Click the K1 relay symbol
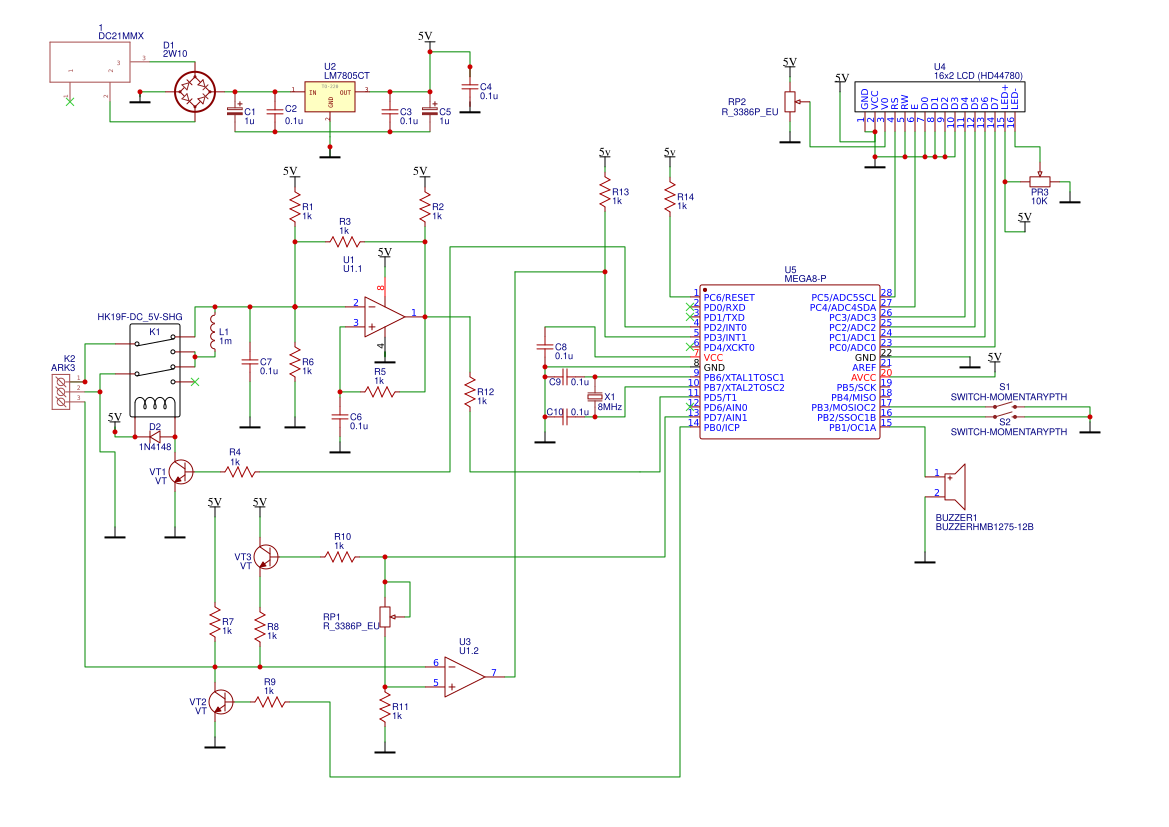This screenshot has width=1169, height=827. click(x=155, y=370)
